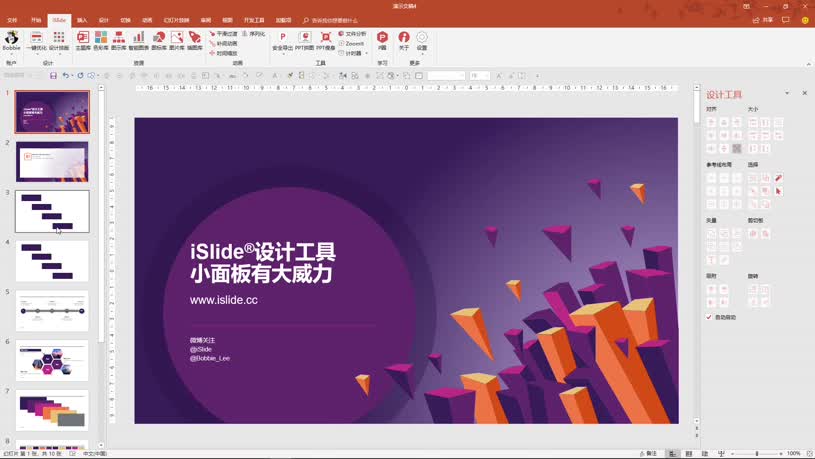
Task: Open the PPT瘦身 file slimming tool
Action: point(326,41)
